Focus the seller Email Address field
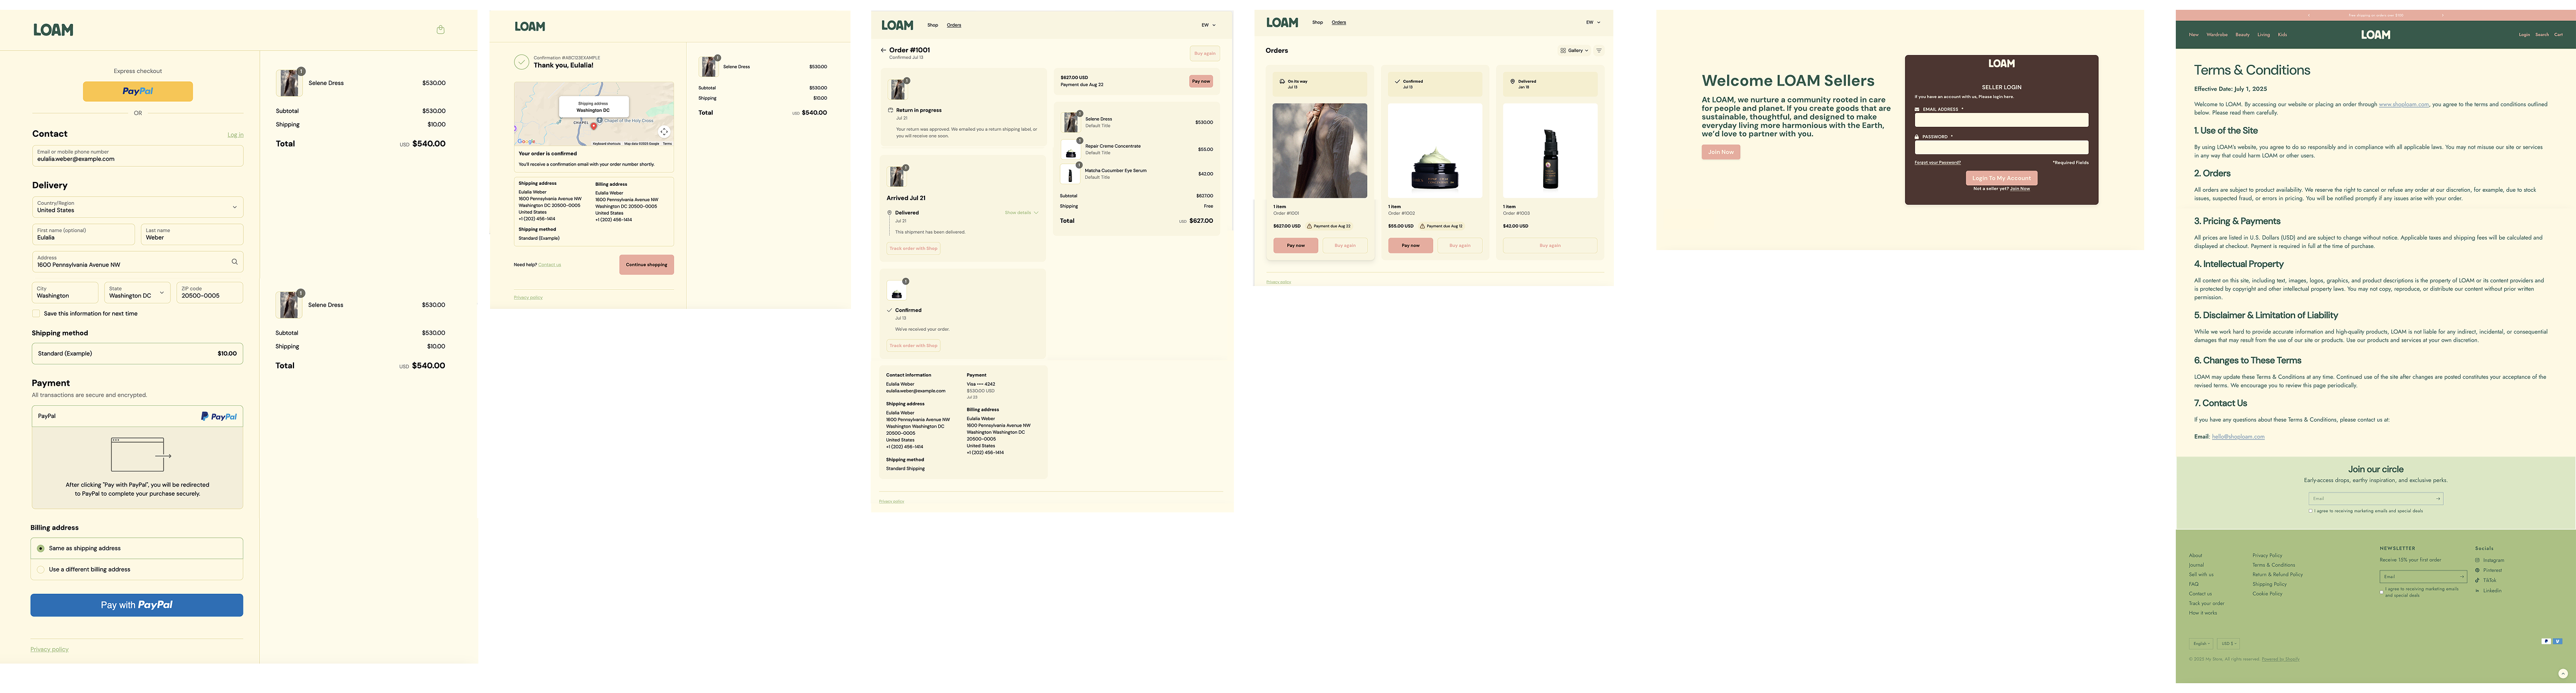The height and width of the screenshot is (693, 2576). (x=2001, y=120)
